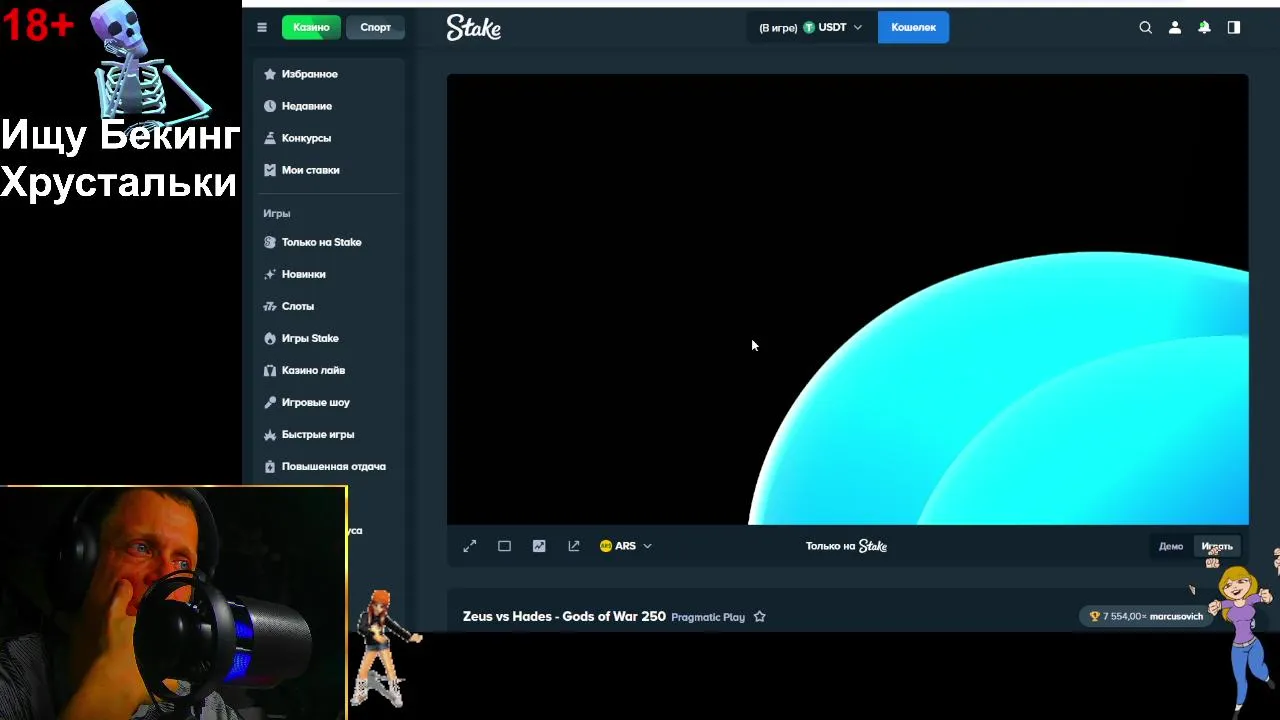Select Слоты sidebar item

click(329, 306)
